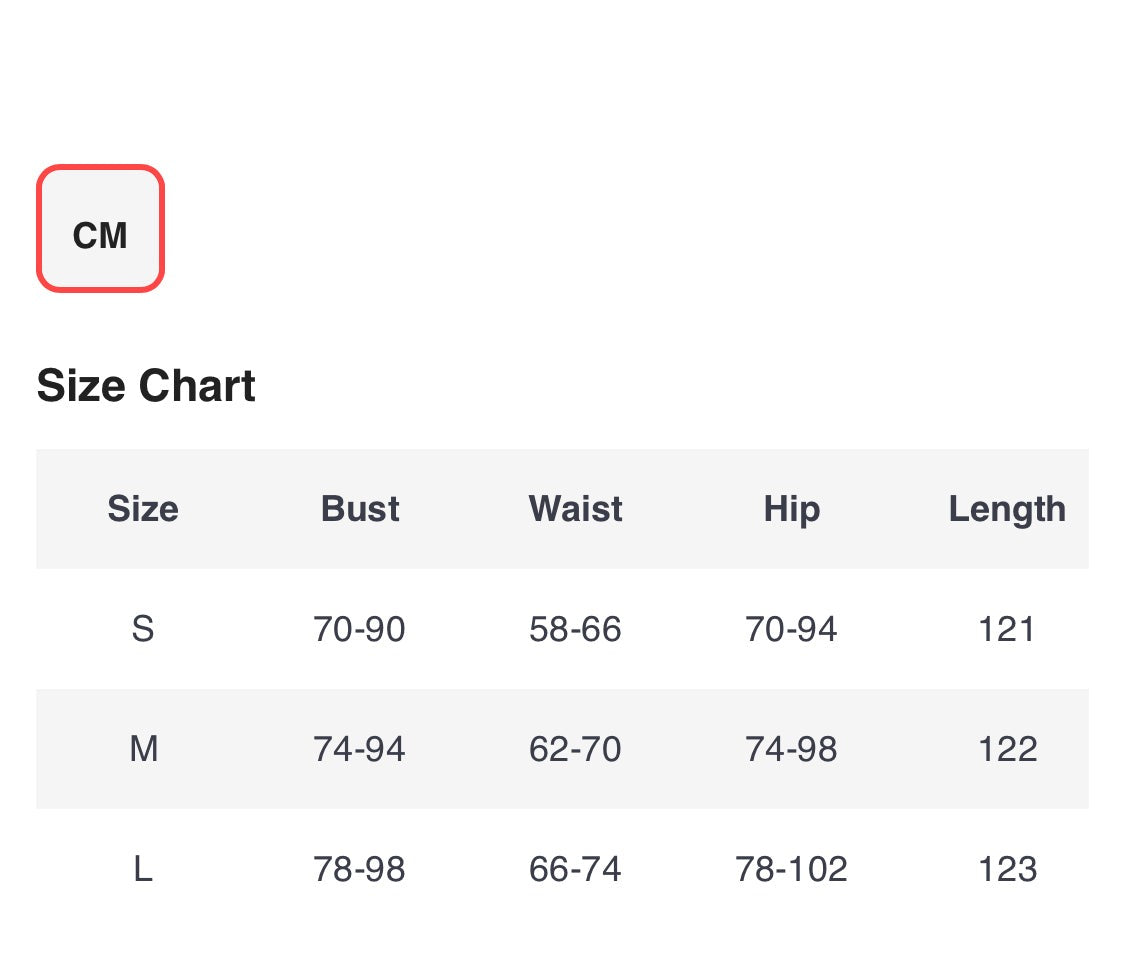1125x954 pixels.
Task: Click length value 121
Action: [x=1006, y=629]
